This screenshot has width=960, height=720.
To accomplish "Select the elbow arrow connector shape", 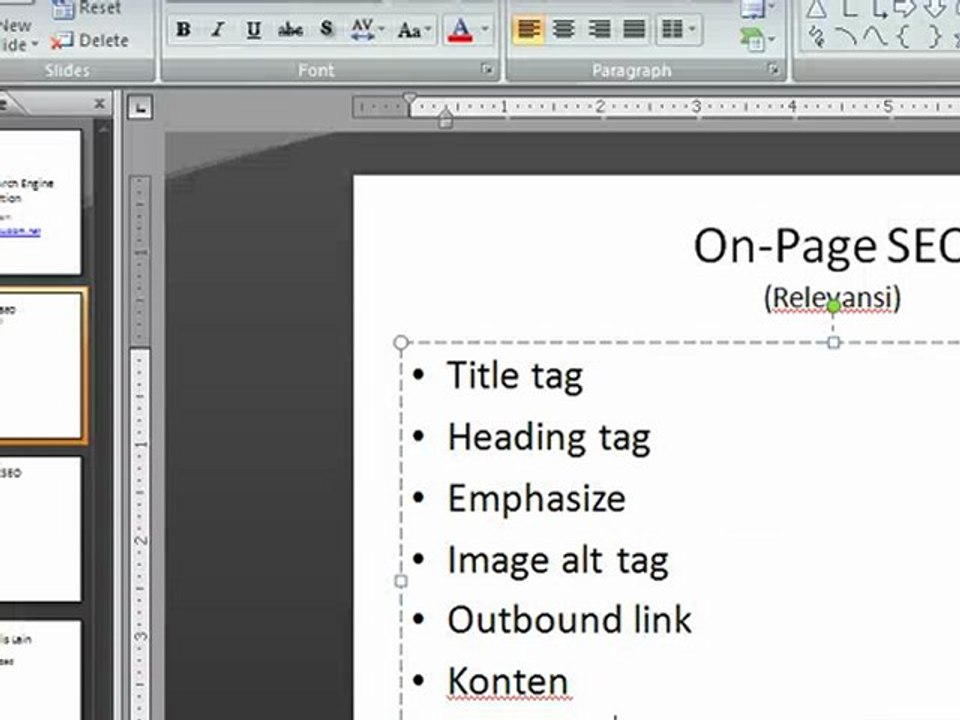I will click(880, 8).
